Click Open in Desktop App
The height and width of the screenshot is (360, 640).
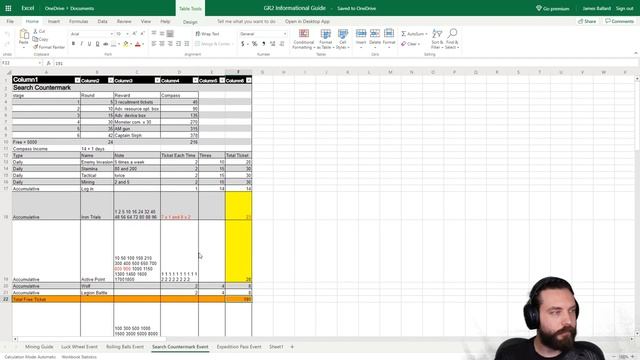click(307, 21)
